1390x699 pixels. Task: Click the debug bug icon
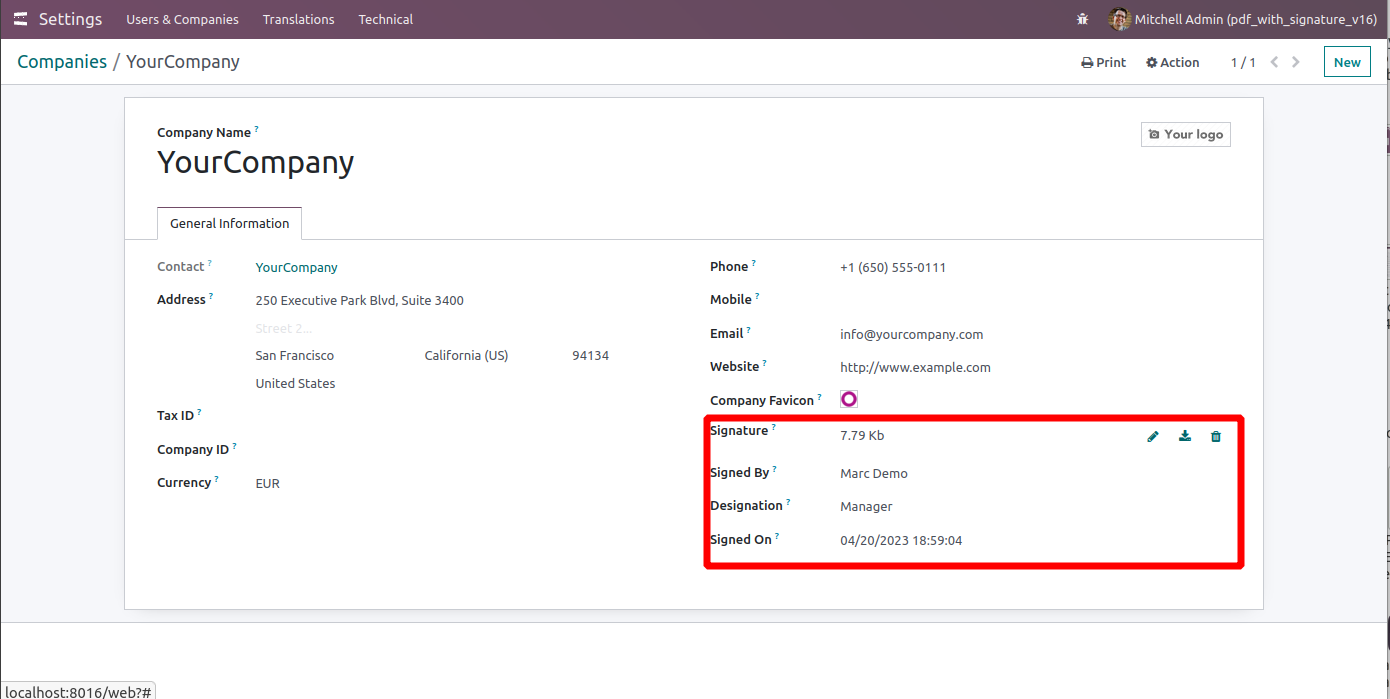point(1082,19)
